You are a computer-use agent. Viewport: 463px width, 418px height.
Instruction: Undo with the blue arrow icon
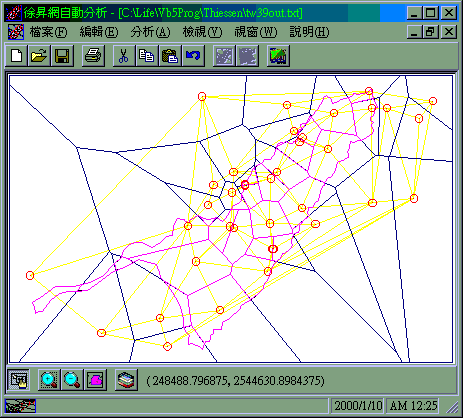pos(193,56)
